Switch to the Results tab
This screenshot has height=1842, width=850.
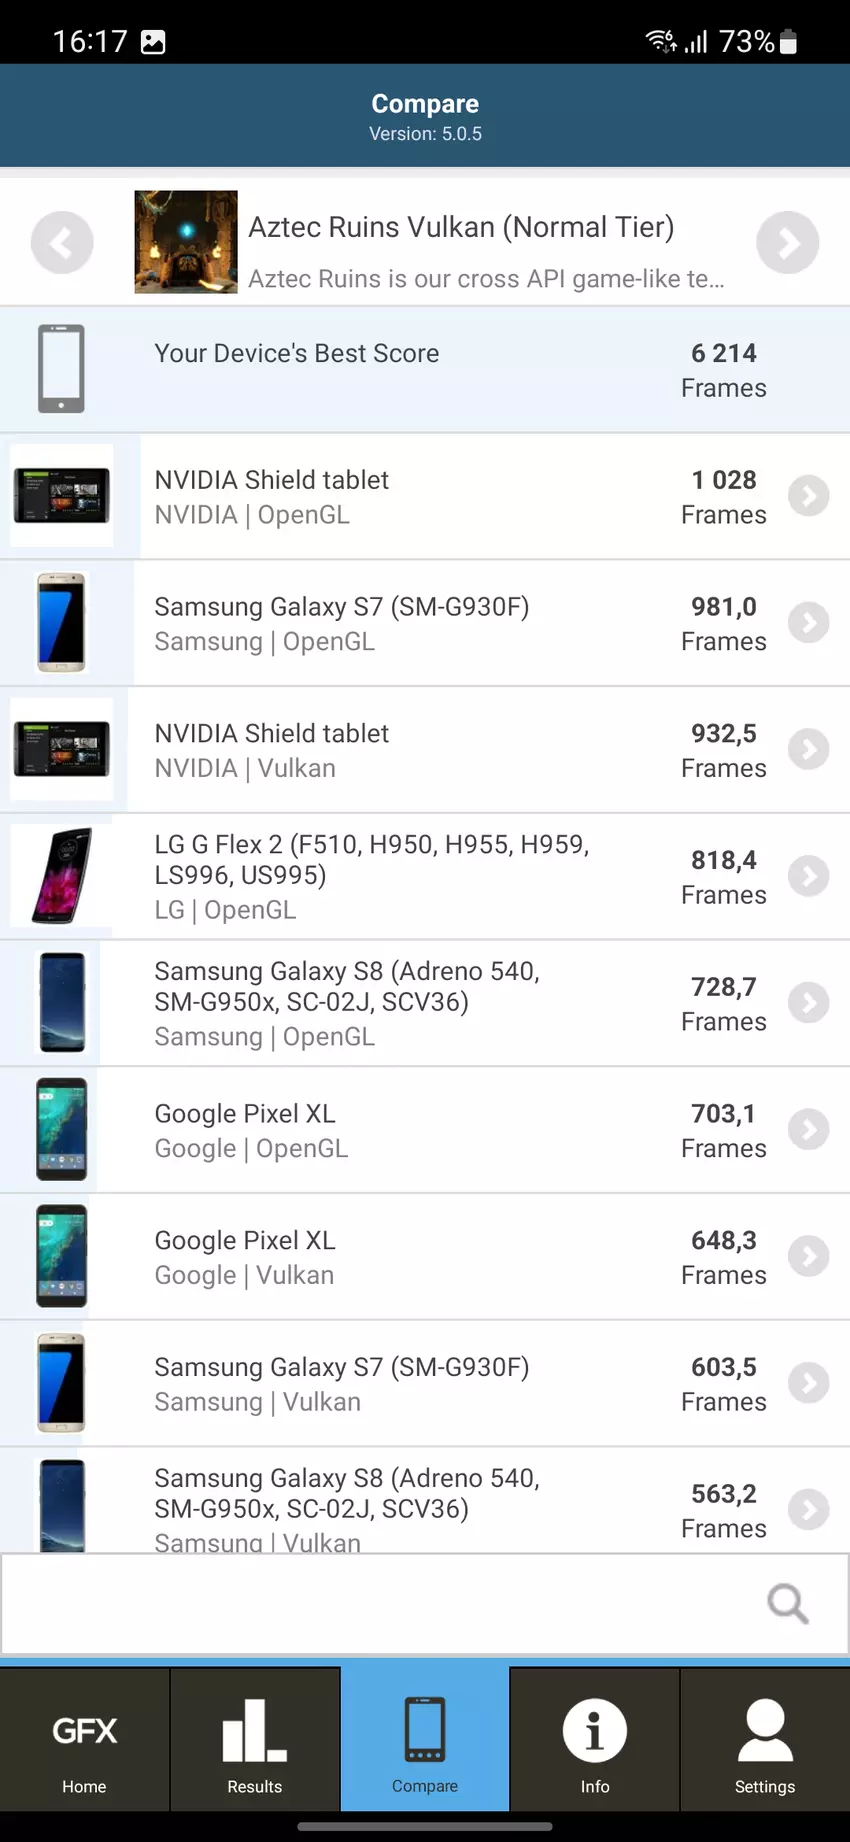(x=255, y=1741)
